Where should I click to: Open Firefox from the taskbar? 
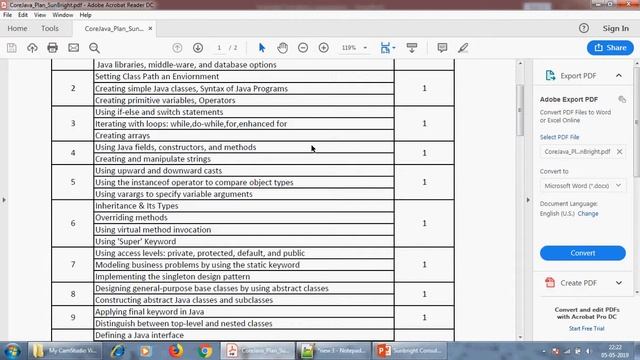click(x=176, y=351)
